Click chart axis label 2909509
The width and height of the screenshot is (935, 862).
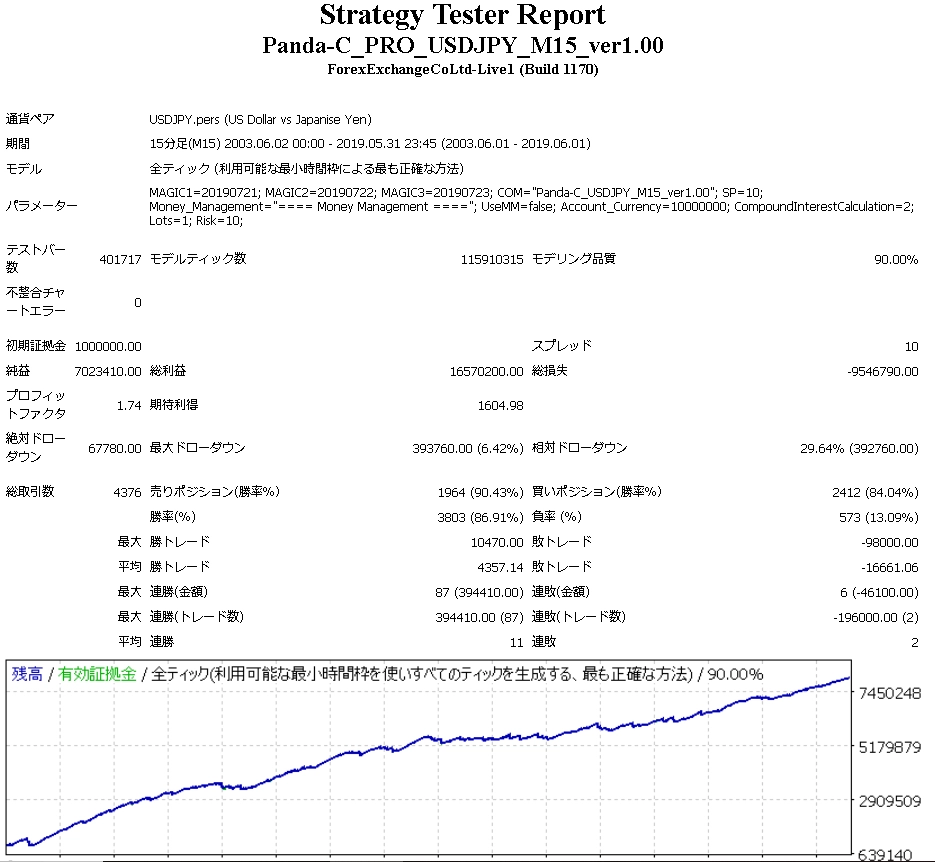pos(890,801)
